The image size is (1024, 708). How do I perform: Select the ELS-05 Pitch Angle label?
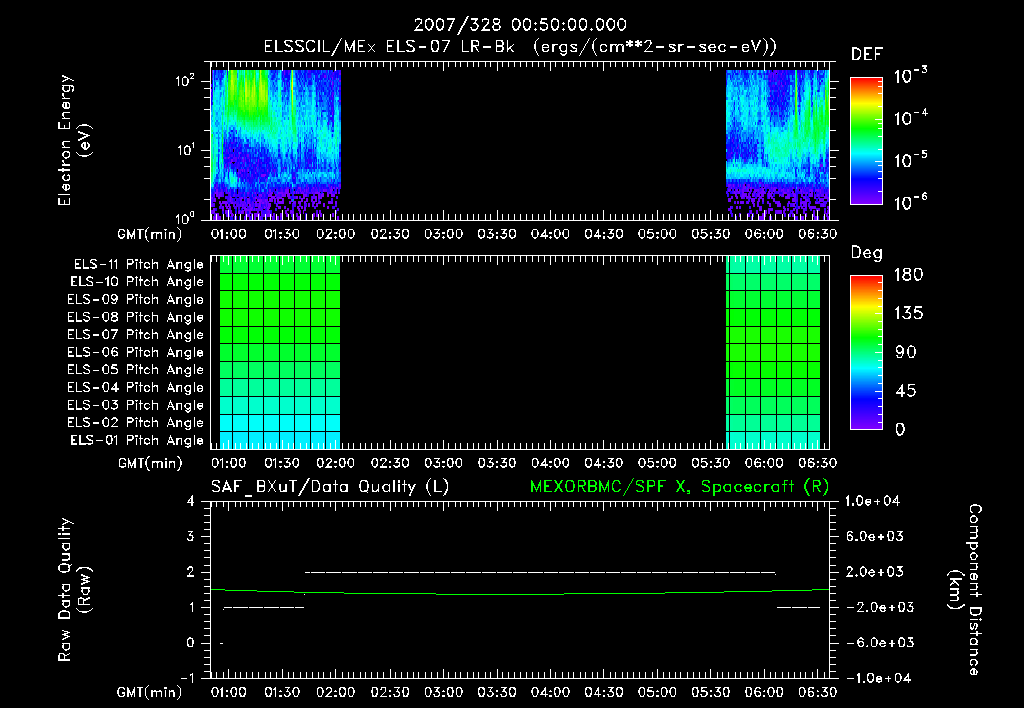(x=135, y=370)
